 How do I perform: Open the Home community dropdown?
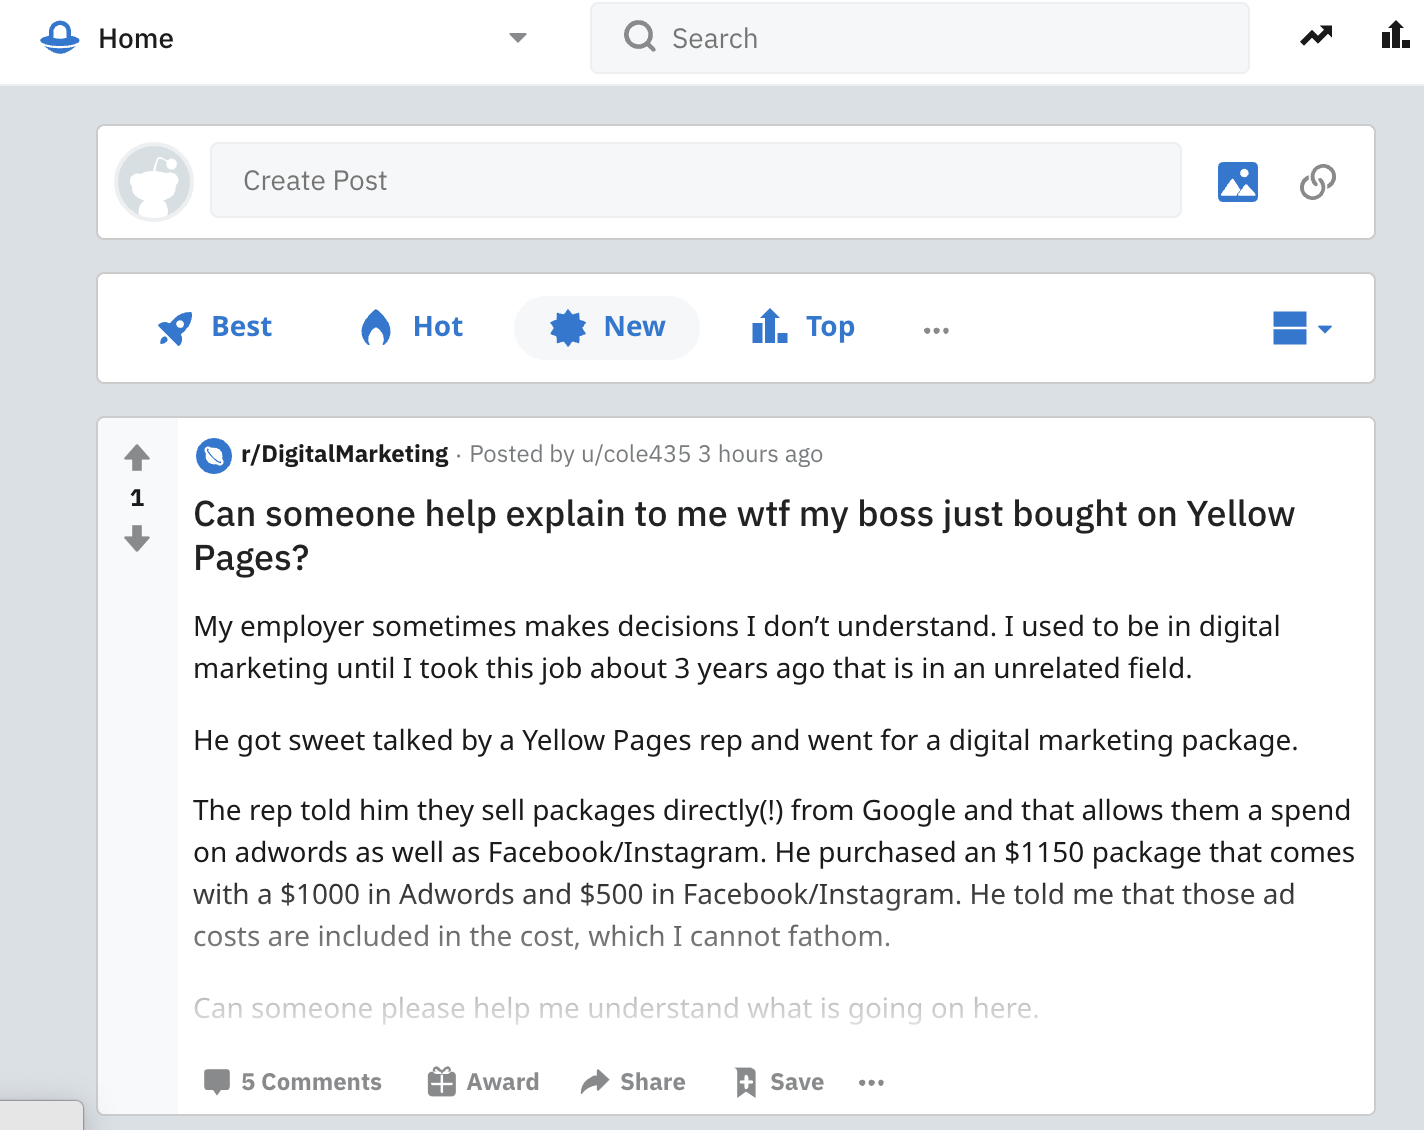[517, 37]
